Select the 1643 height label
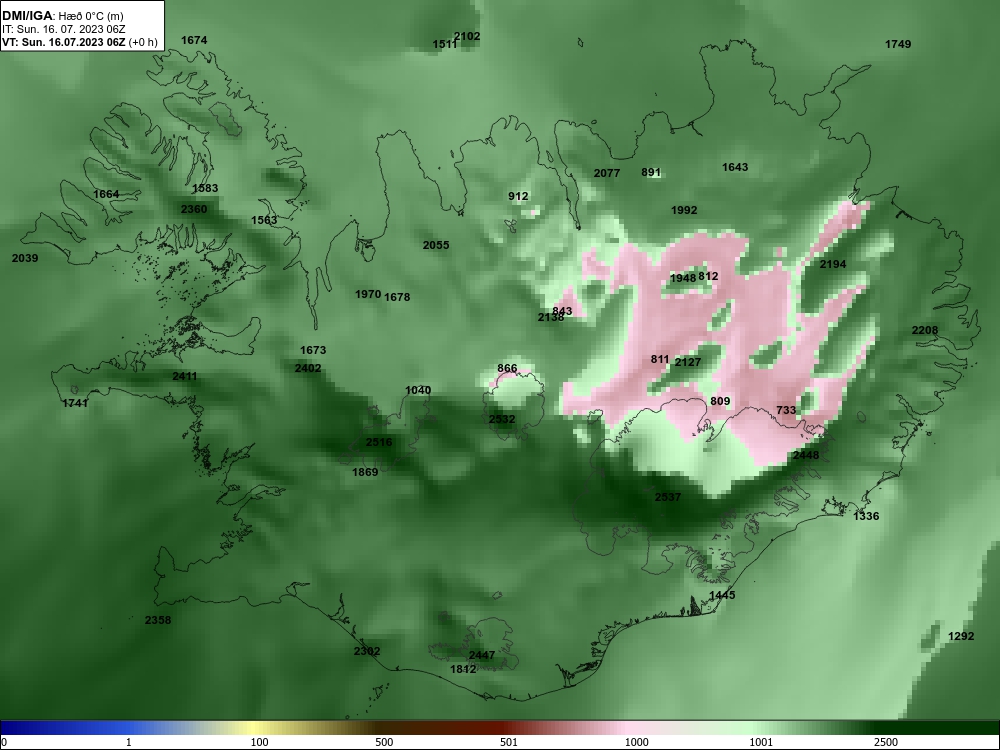Screen dimensions: 1000x750 (x=735, y=167)
